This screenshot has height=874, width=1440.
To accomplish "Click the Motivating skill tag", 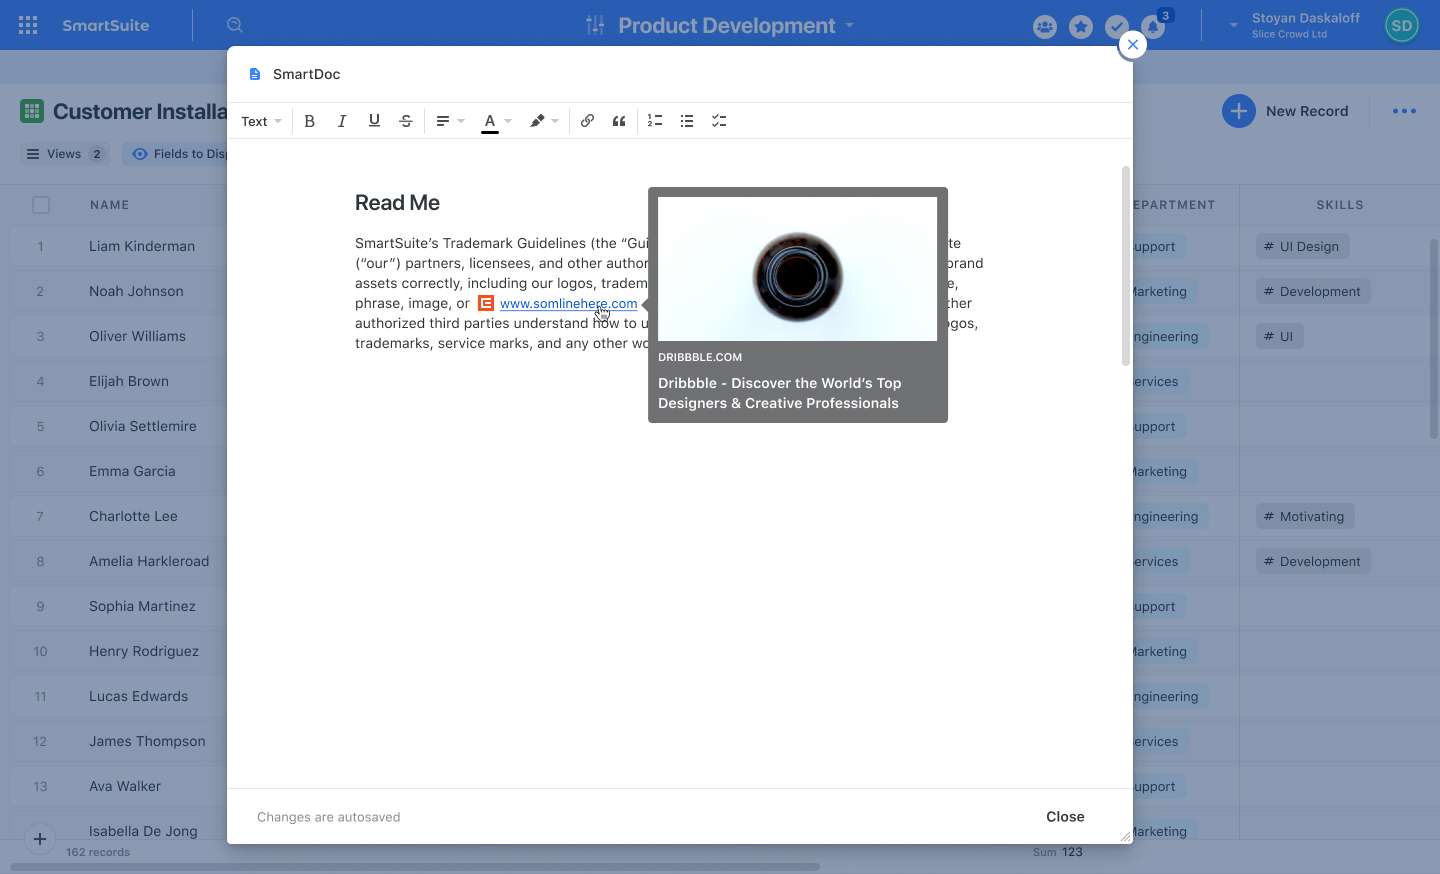I will [x=1305, y=516].
